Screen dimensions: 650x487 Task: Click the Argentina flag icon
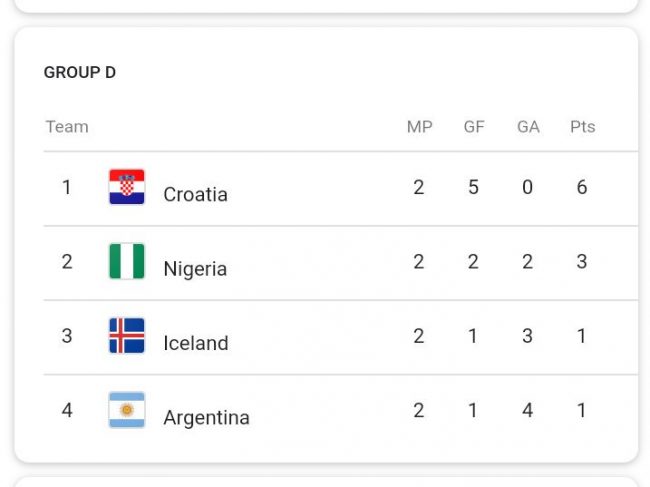click(x=127, y=410)
